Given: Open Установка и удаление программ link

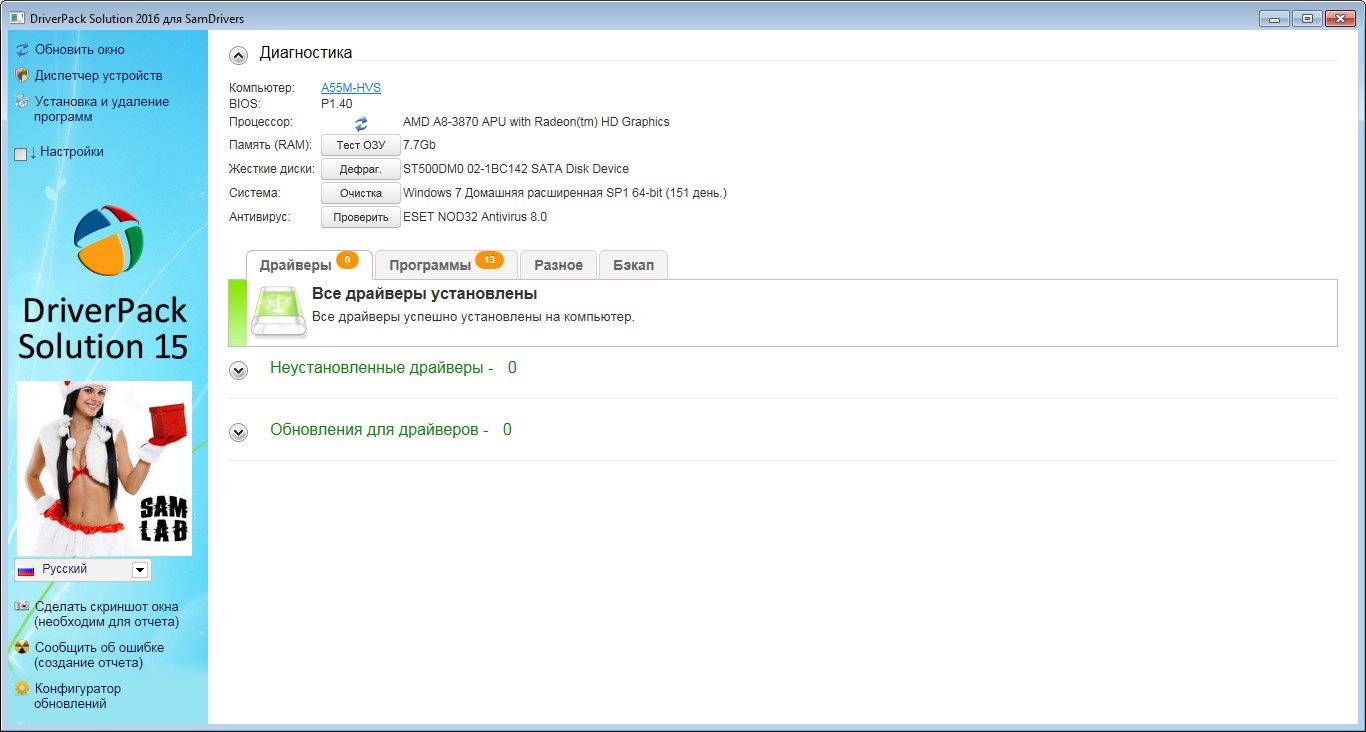Looking at the screenshot, I should tap(101, 109).
